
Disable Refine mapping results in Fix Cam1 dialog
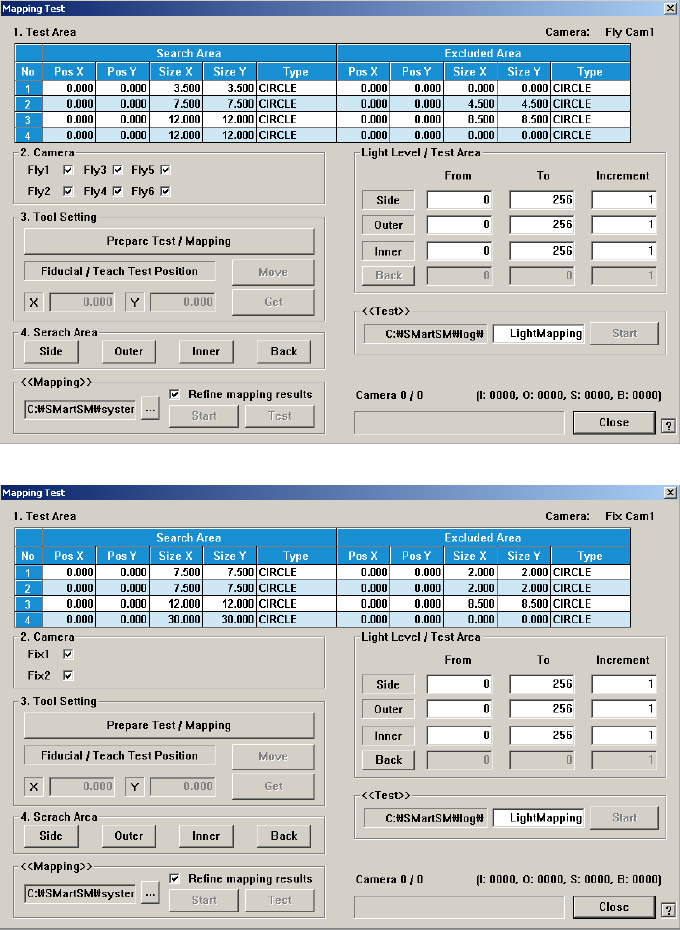[x=175, y=879]
